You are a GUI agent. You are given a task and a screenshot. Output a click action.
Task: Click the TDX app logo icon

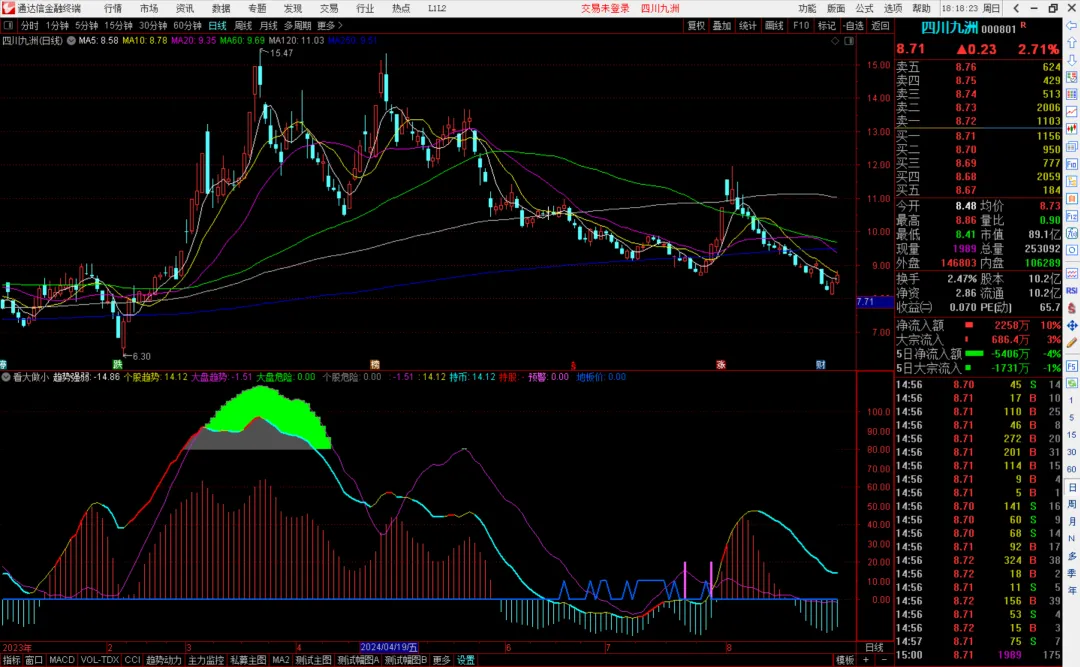[x=8, y=8]
